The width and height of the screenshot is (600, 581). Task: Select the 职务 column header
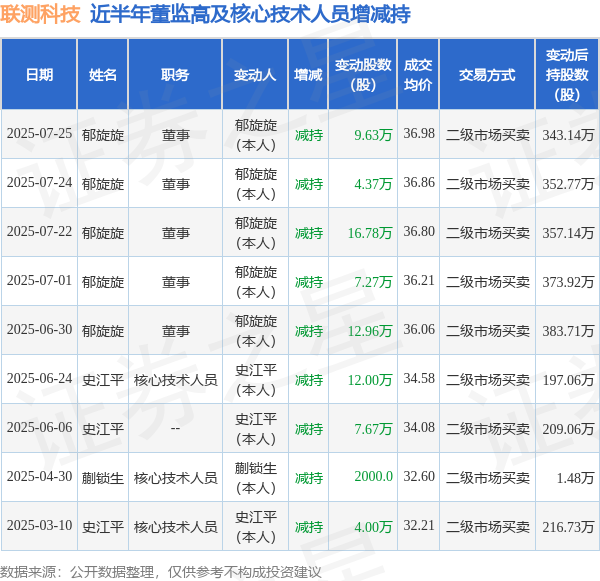click(x=175, y=74)
